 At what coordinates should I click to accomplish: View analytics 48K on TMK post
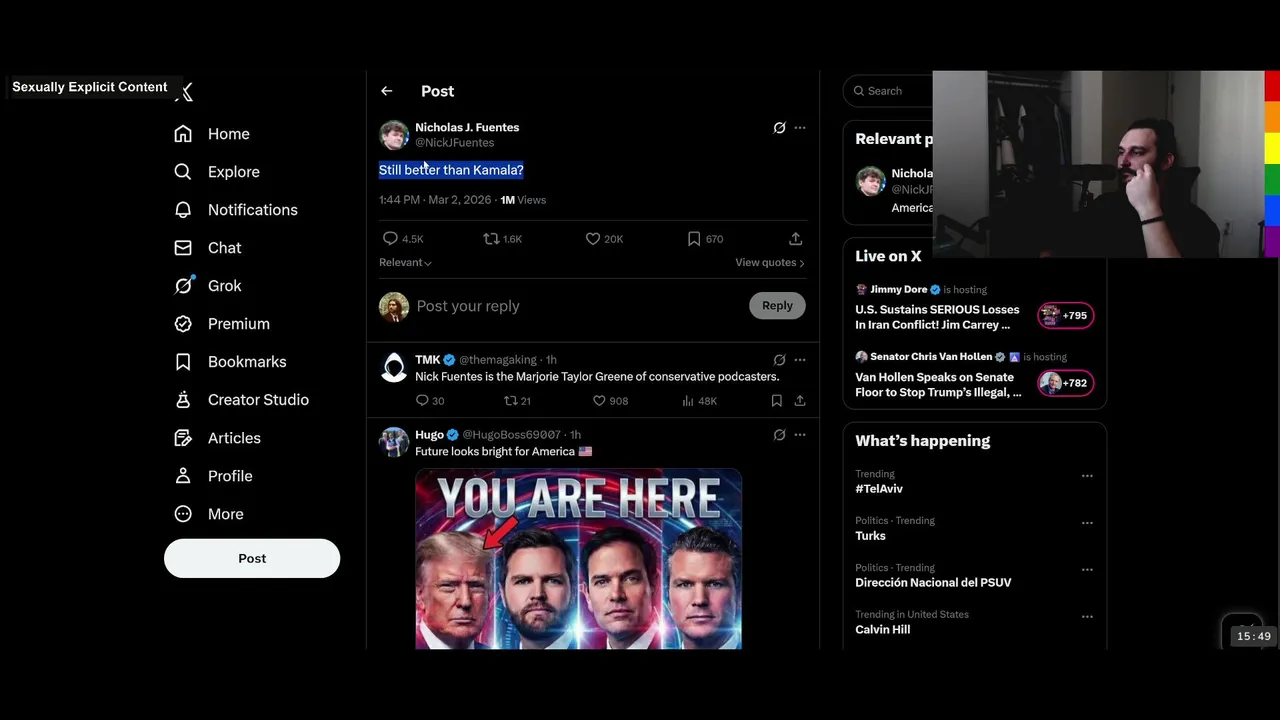(x=688, y=401)
